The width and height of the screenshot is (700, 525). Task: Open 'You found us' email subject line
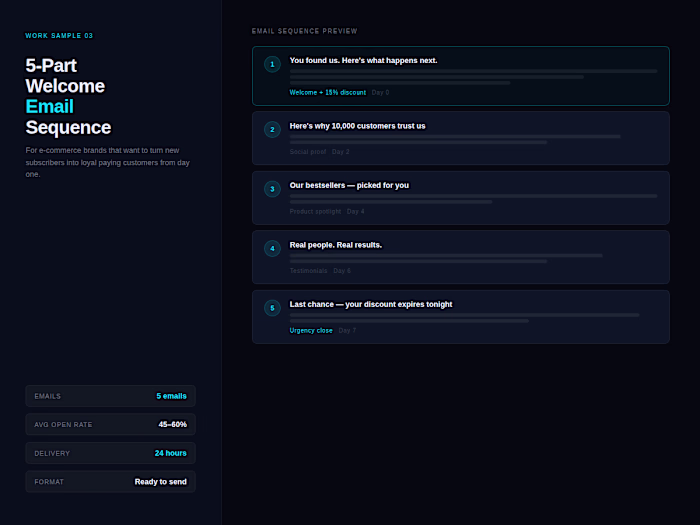[363, 60]
